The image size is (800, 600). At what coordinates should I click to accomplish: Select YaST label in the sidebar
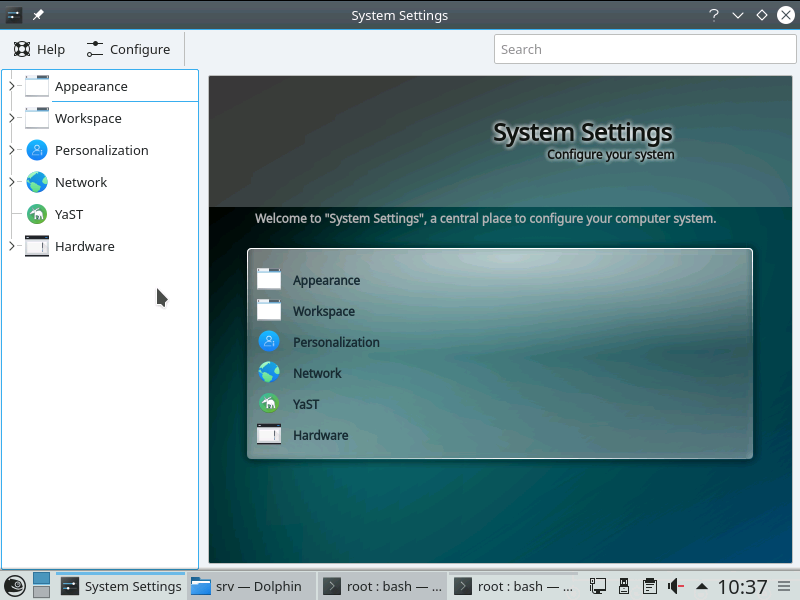[69, 214]
